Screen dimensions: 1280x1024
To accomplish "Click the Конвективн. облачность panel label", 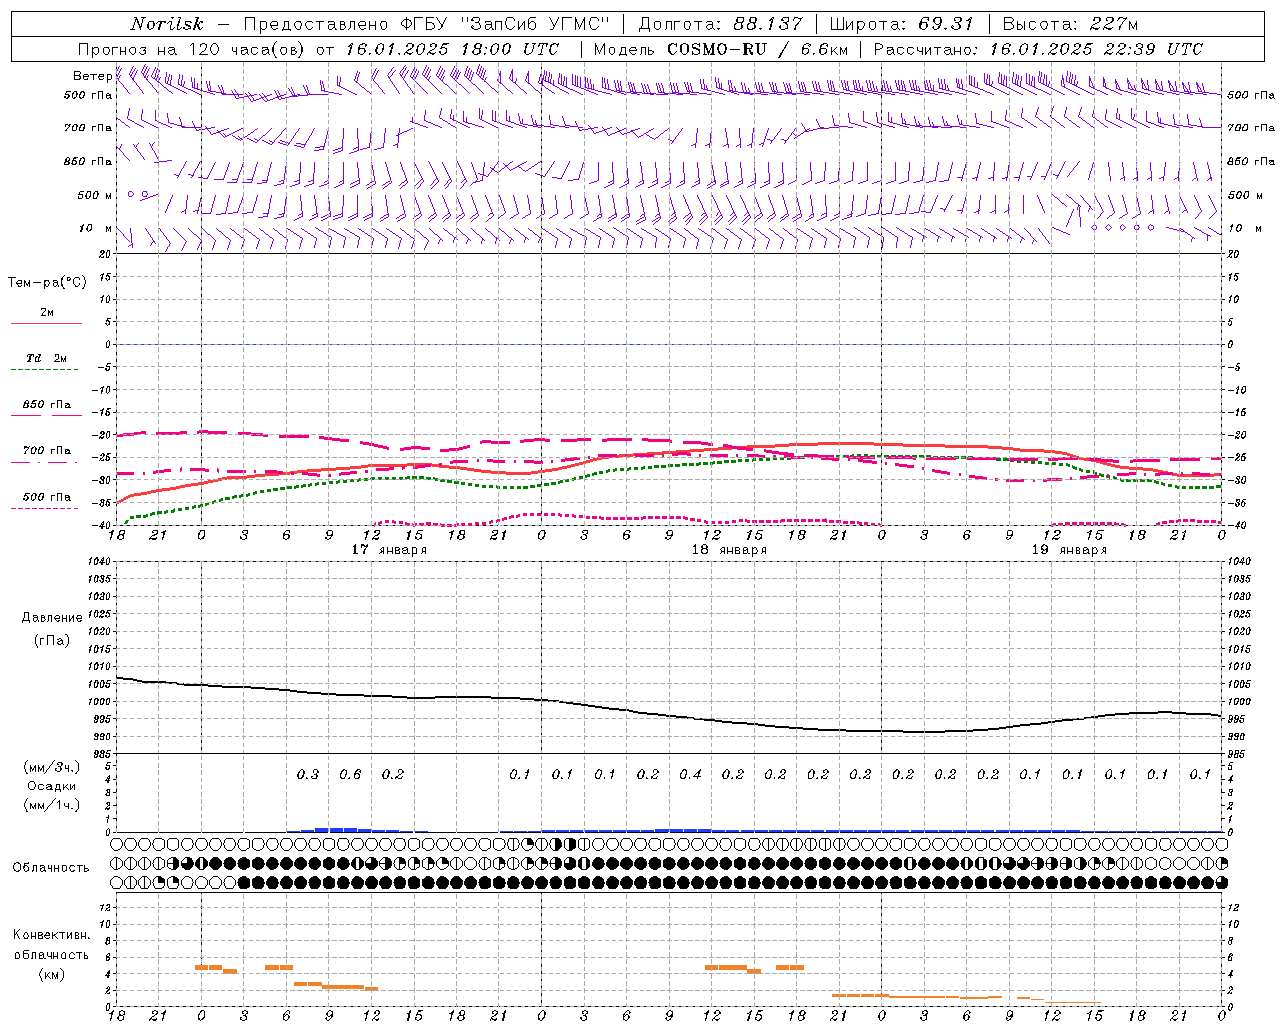I will (51, 945).
